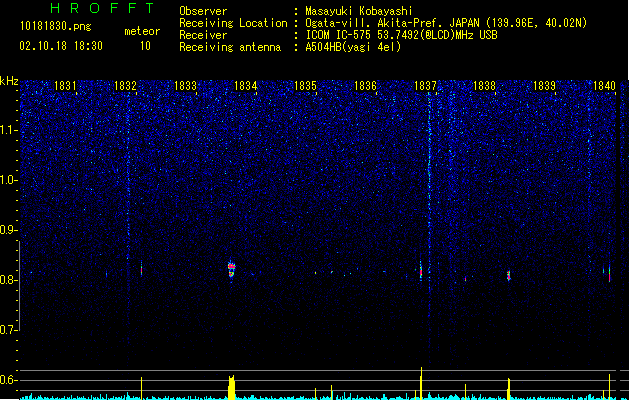The height and width of the screenshot is (400, 629).
Task: Click the 1838 time marker
Action: click(x=485, y=86)
